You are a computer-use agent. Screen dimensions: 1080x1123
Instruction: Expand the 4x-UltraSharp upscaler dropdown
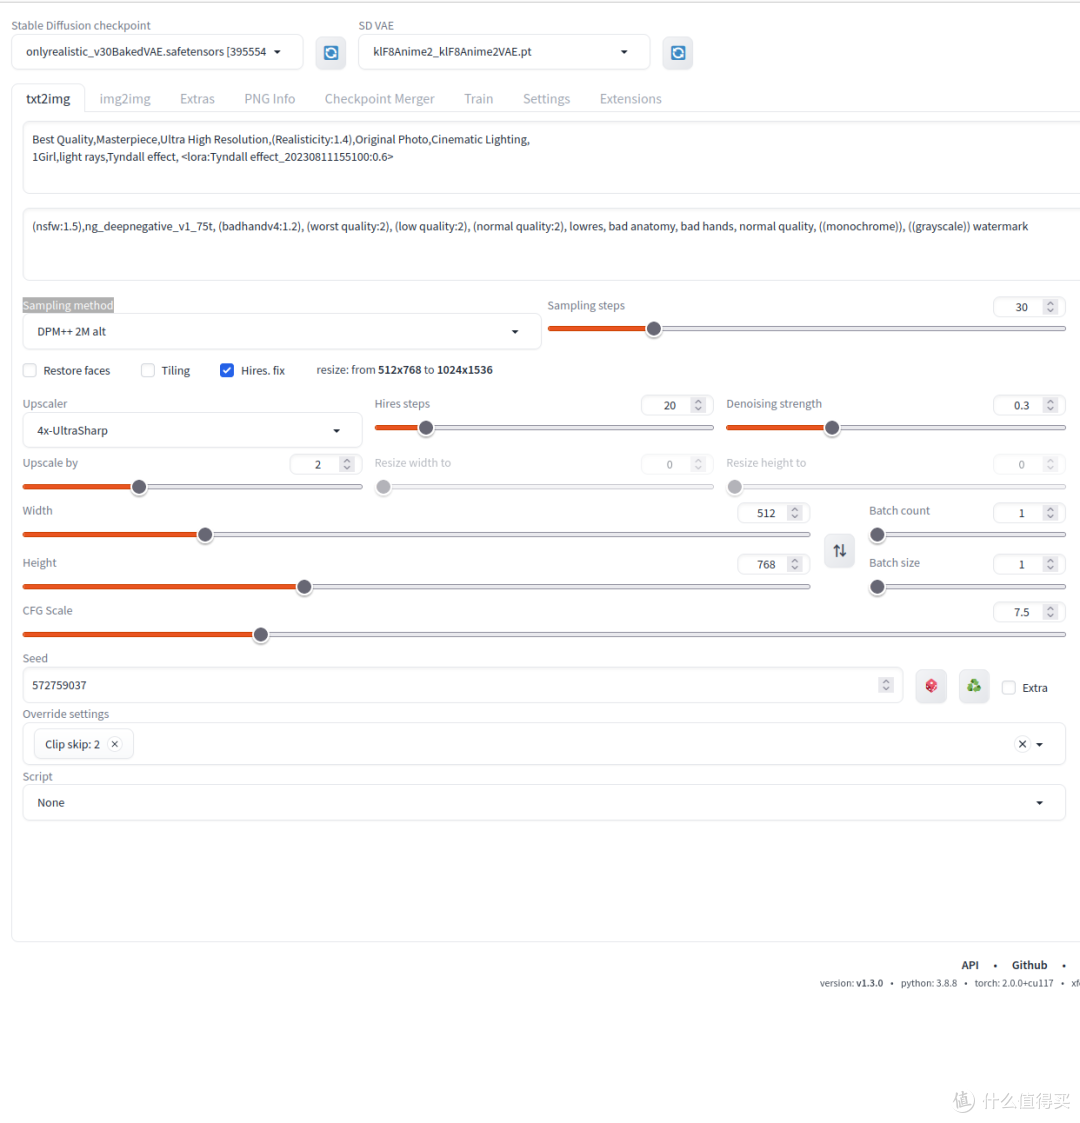[x=192, y=431]
